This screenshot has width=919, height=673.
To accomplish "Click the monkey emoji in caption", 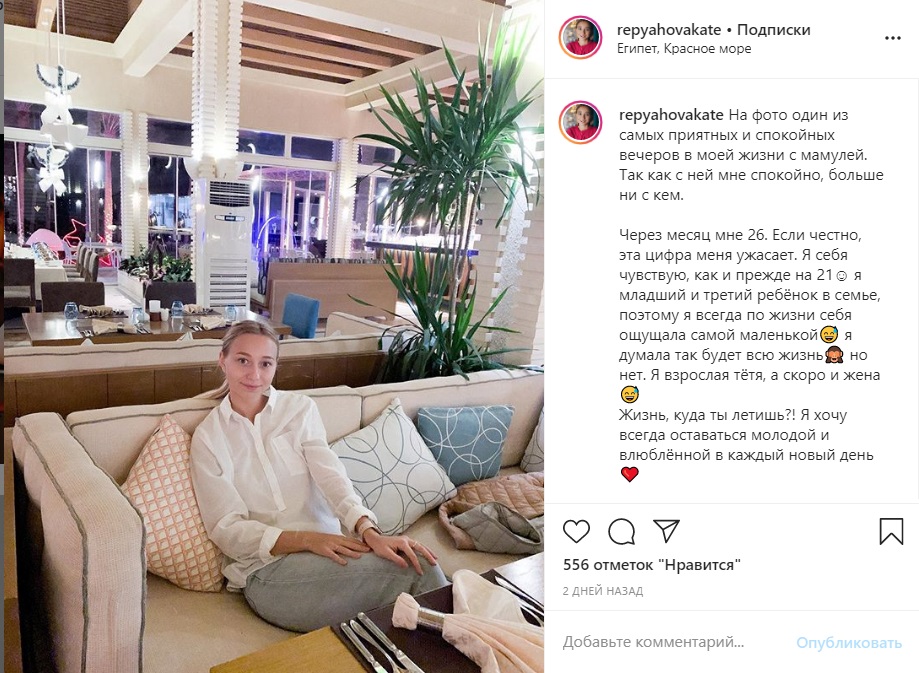I will (834, 355).
